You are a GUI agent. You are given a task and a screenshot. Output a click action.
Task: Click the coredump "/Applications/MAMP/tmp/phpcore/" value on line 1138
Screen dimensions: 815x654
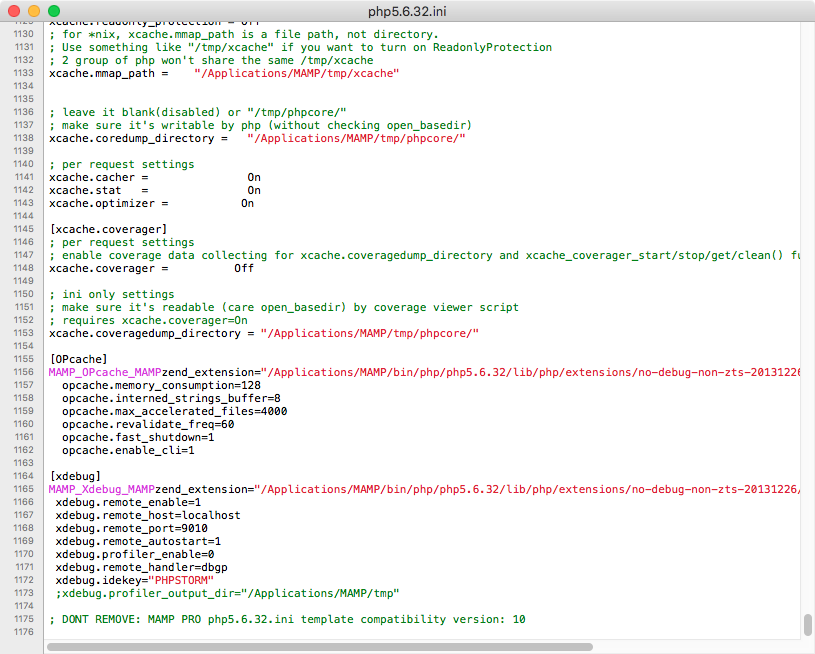(357, 138)
